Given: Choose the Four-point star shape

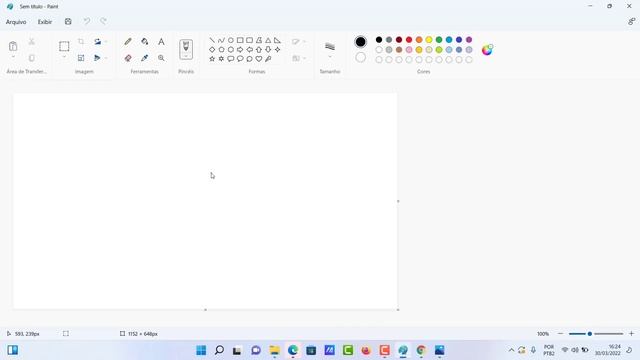Looking at the screenshot, I should (x=278, y=49).
